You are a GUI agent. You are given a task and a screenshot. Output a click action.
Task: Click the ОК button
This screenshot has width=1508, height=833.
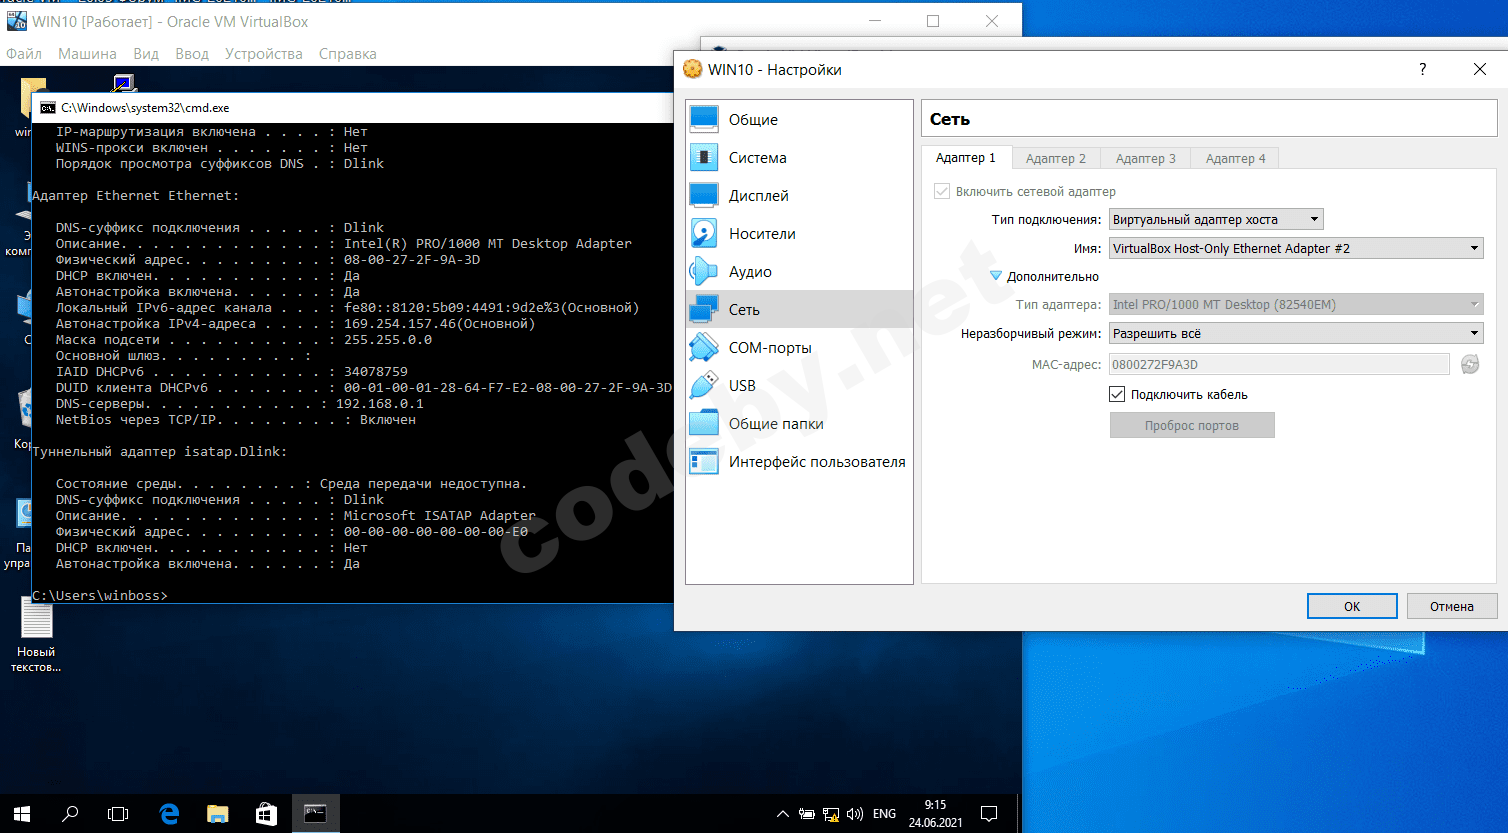click(x=1351, y=606)
